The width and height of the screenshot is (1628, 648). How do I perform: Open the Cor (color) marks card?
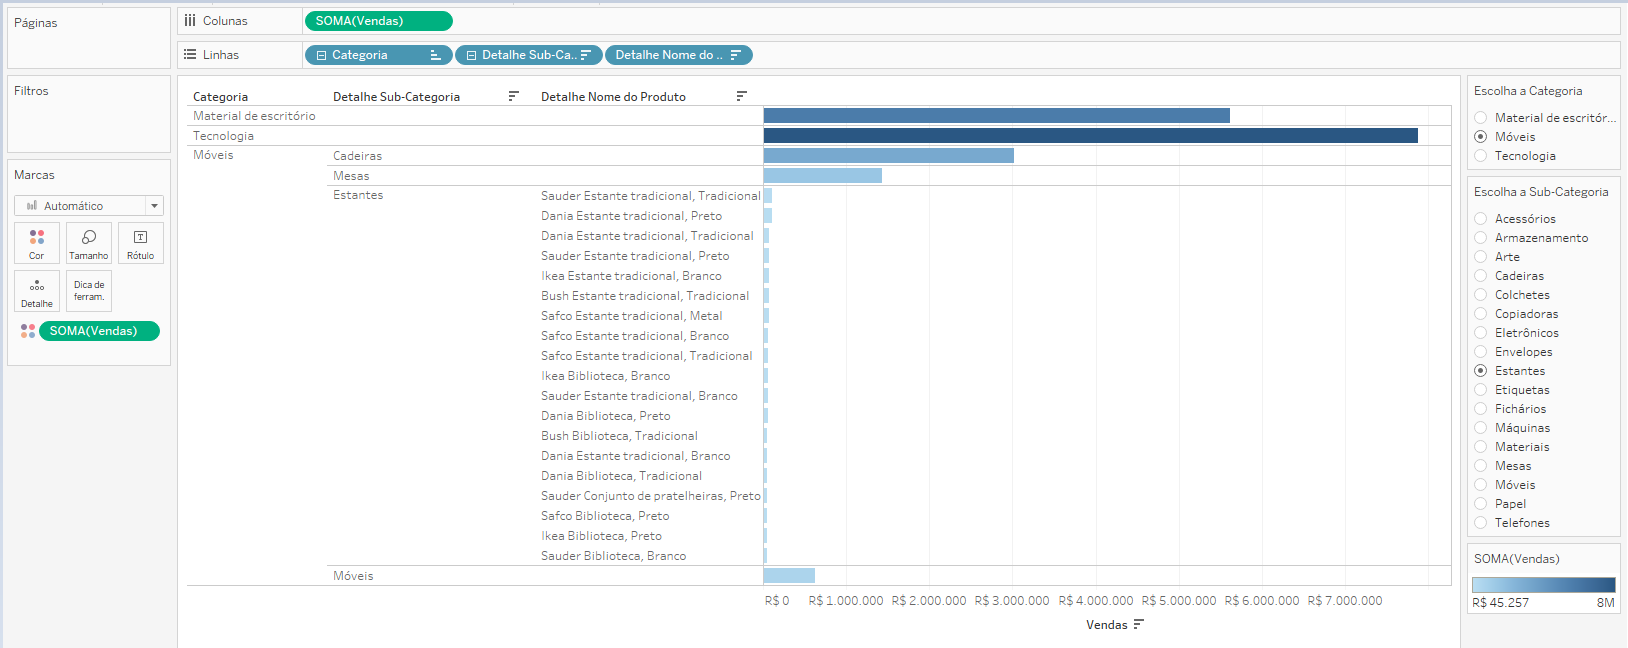point(37,243)
